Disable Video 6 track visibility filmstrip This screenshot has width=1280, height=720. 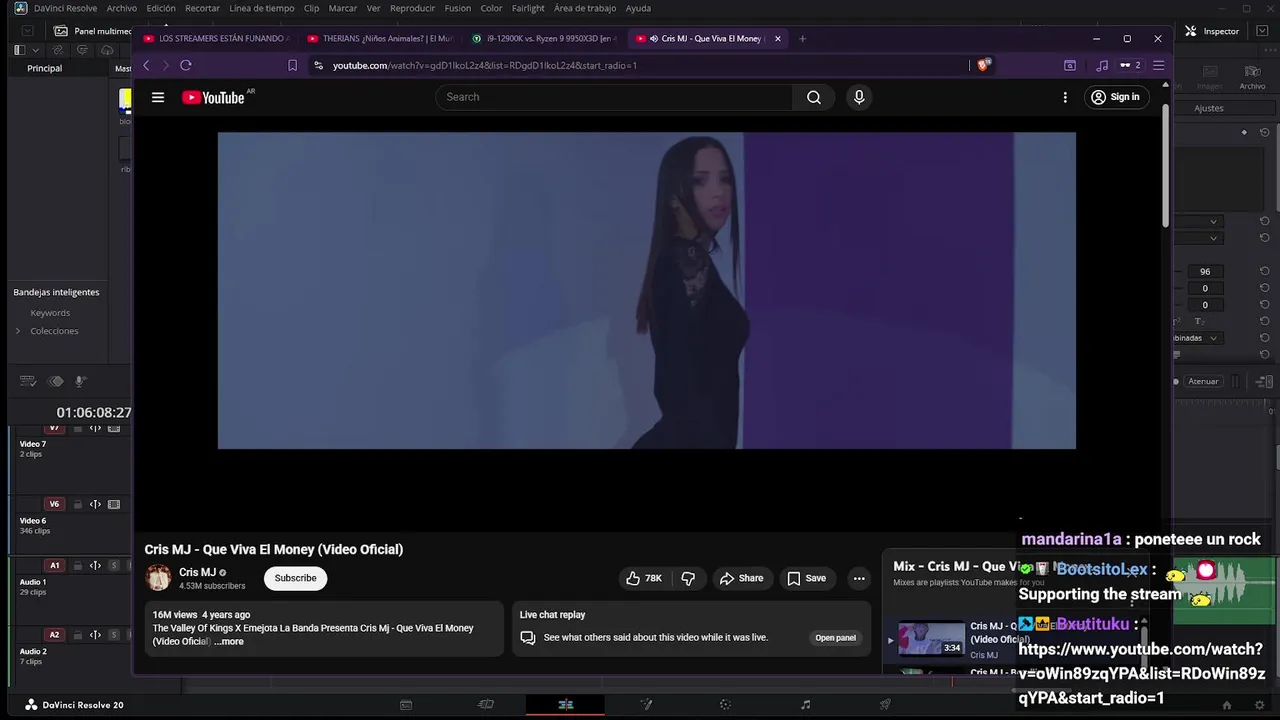tap(114, 504)
